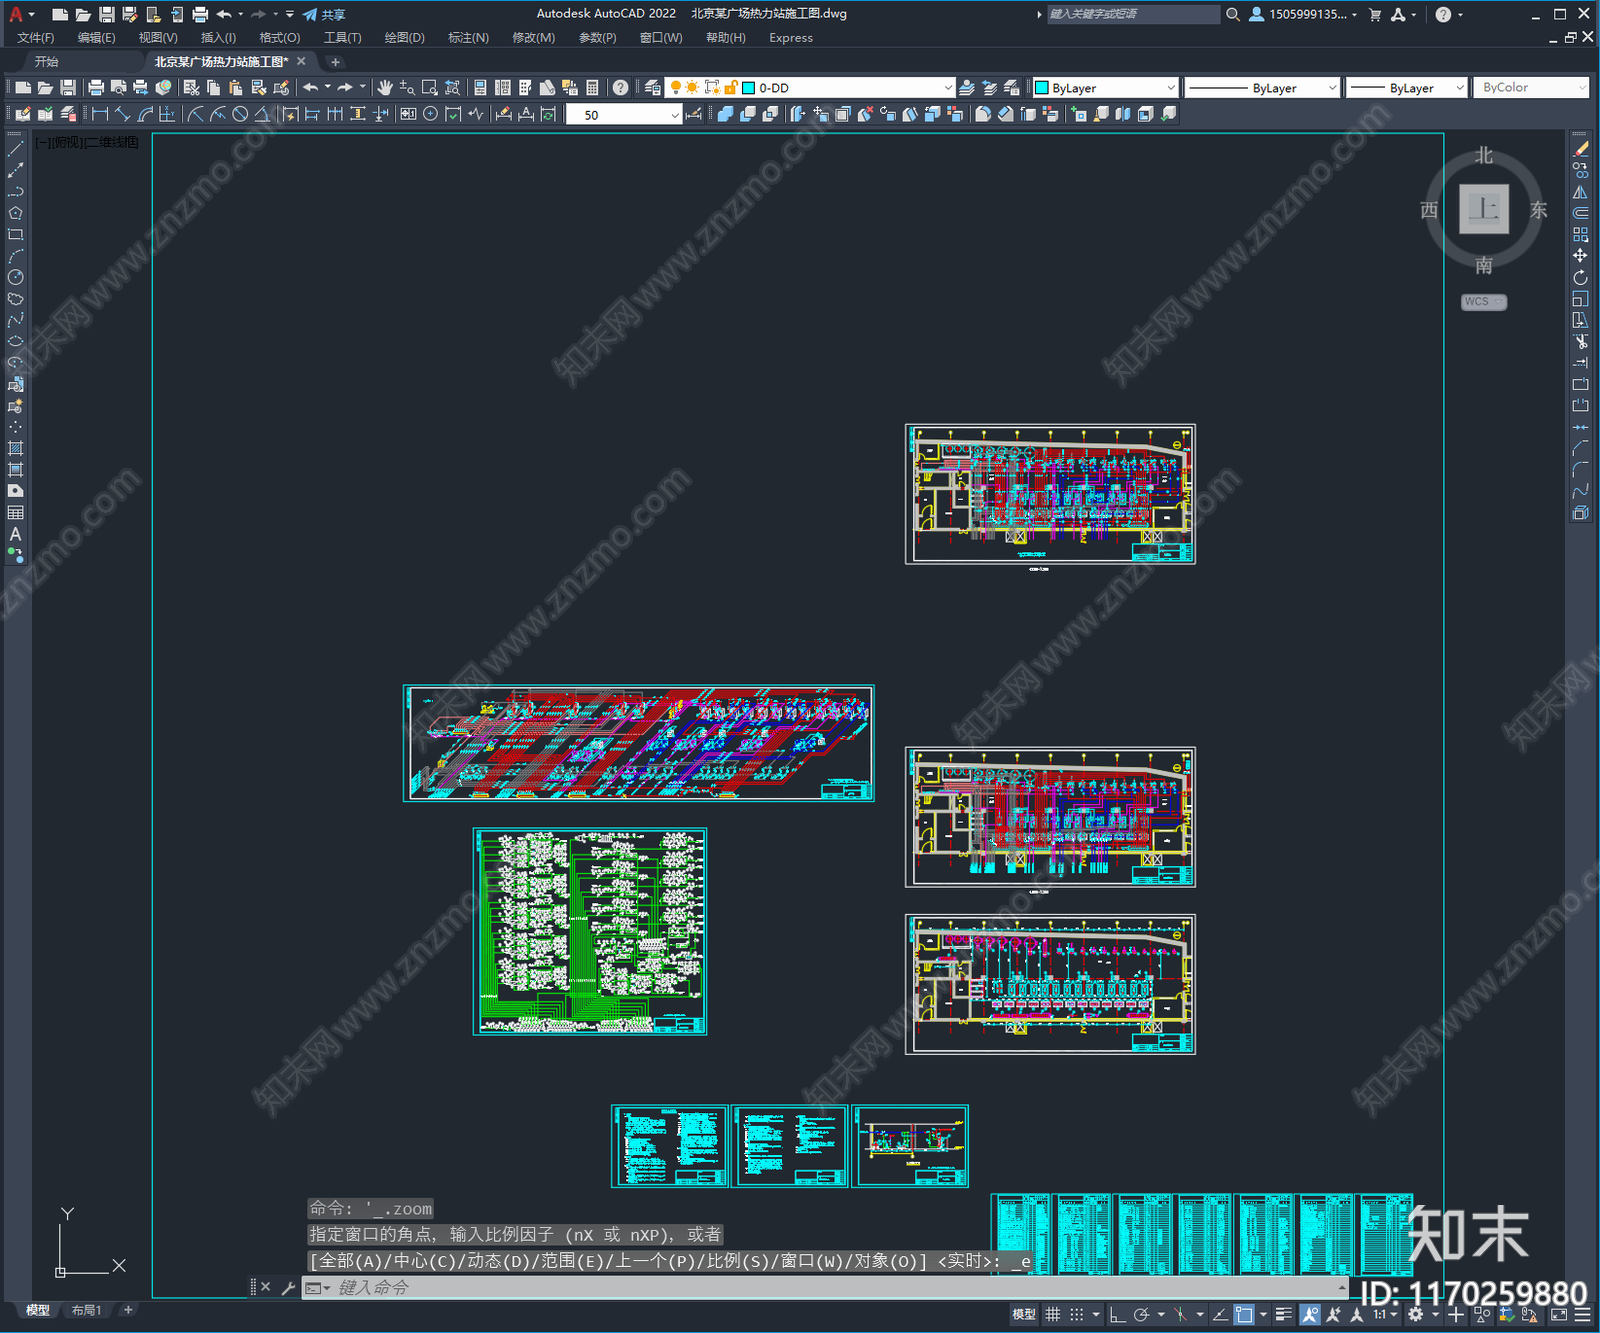The width and height of the screenshot is (1600, 1333).
Task: Click the 共享 share button
Action: (x=324, y=14)
